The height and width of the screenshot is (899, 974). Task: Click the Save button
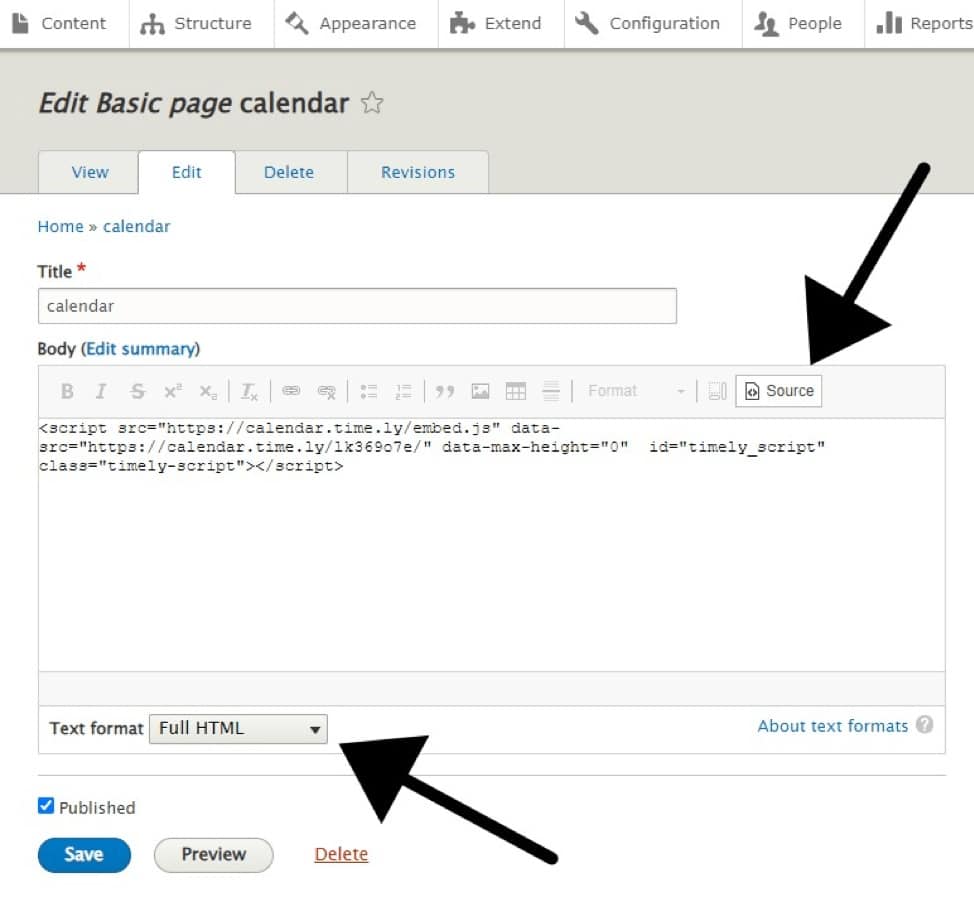coord(84,855)
